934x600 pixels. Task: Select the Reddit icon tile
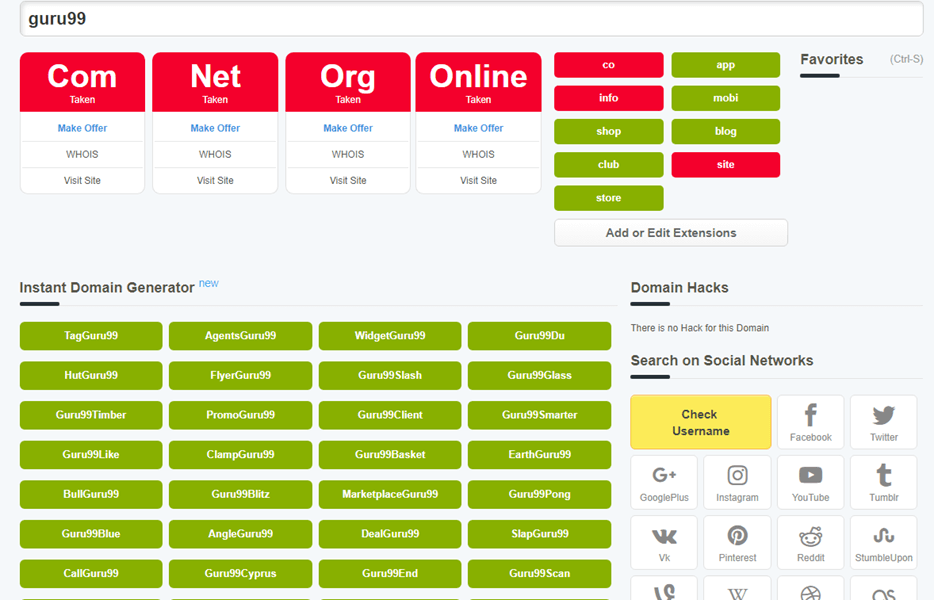(x=810, y=543)
